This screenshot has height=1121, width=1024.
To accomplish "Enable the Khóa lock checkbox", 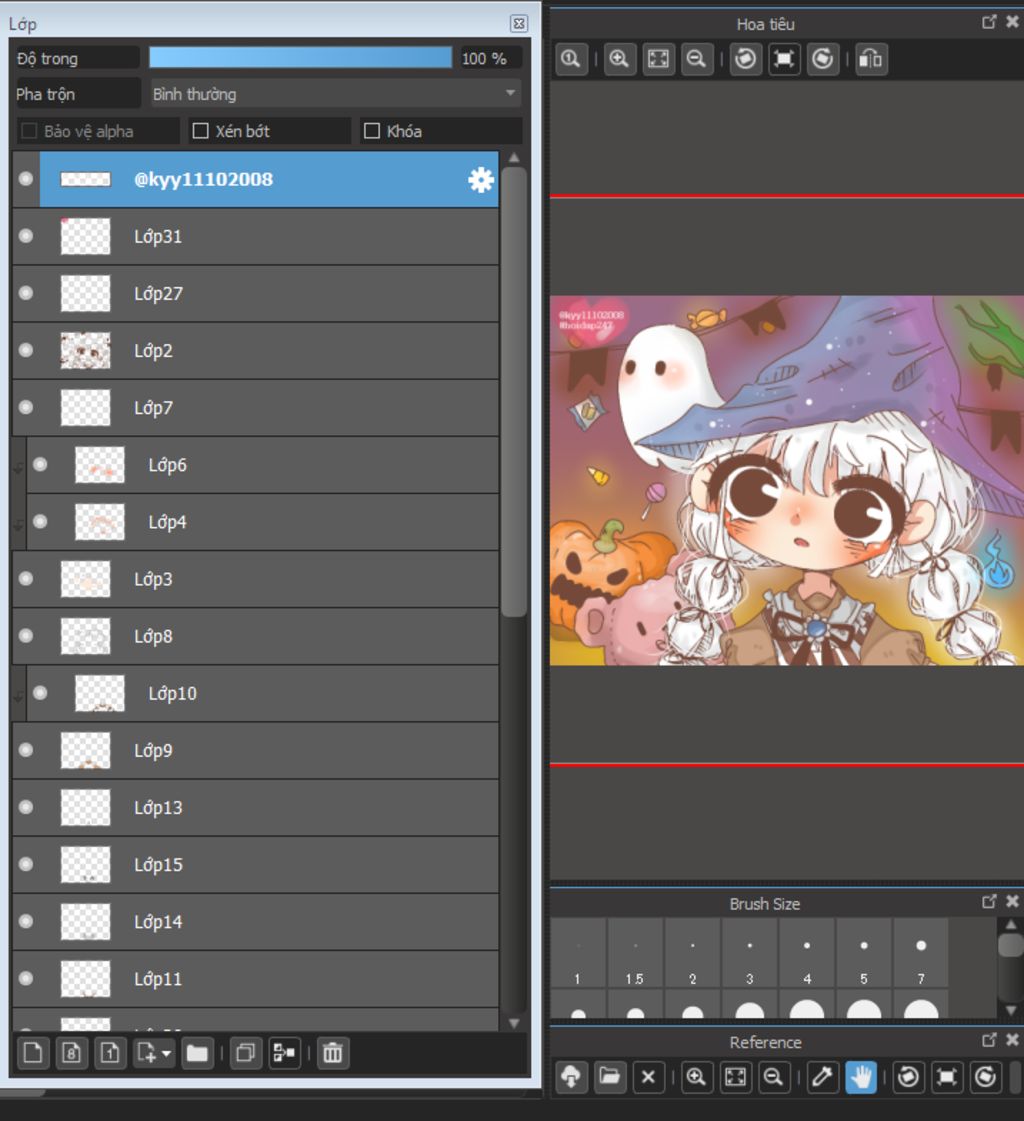I will pyautogui.click(x=372, y=131).
